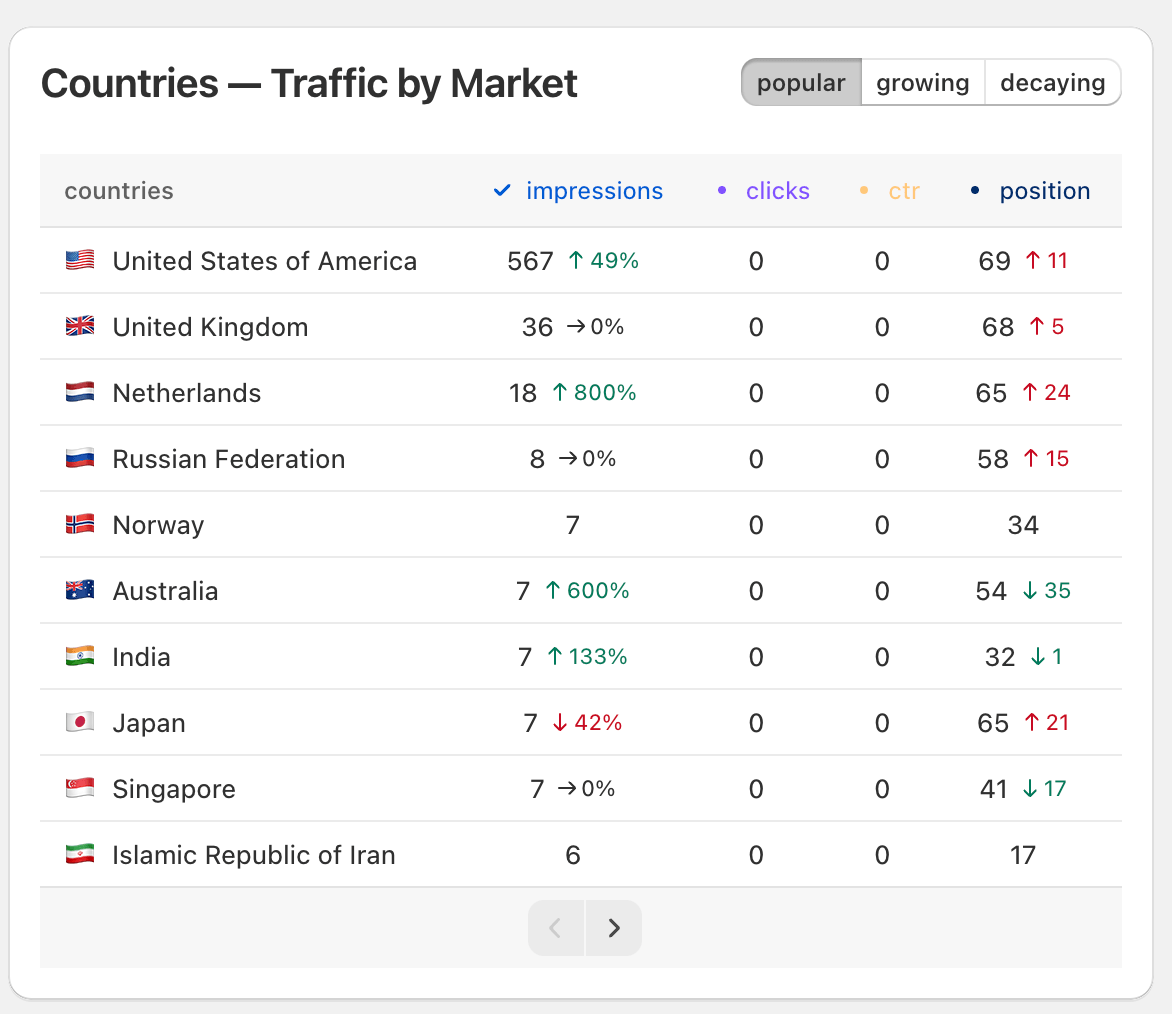
Task: Click the green 800% growth indicator for Netherlands
Action: [598, 392]
